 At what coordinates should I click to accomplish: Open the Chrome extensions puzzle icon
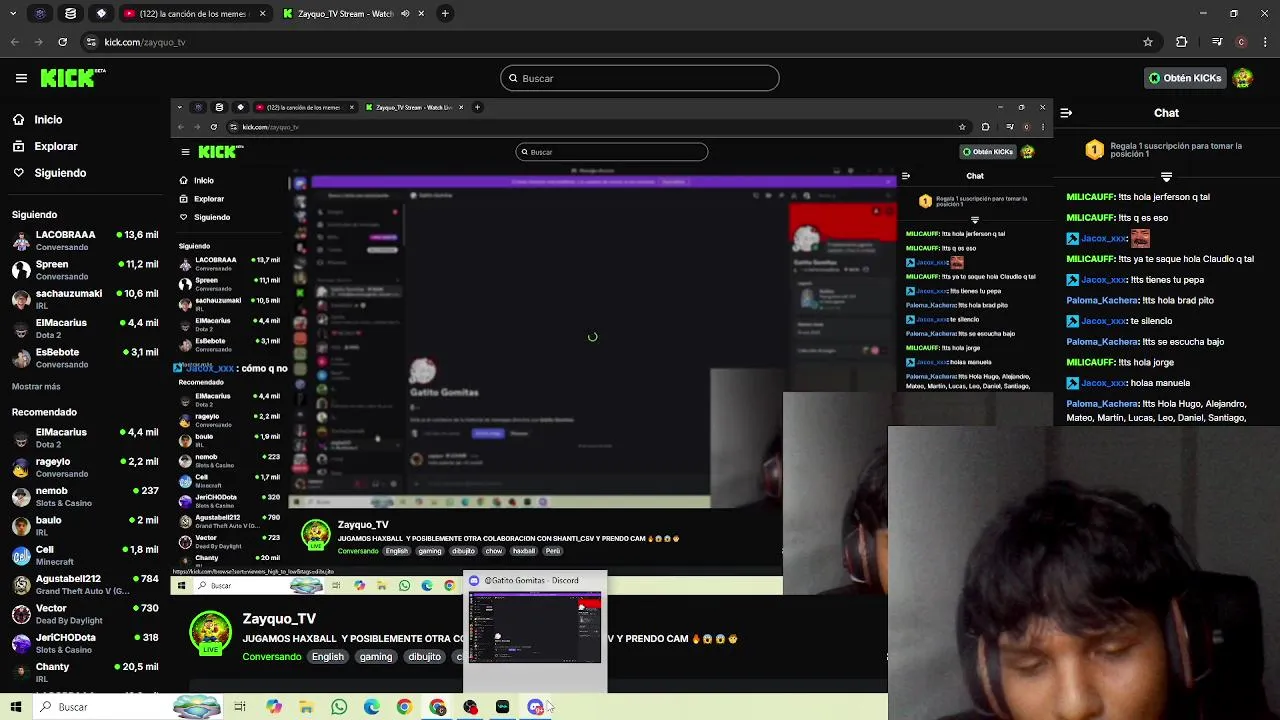pos(1182,42)
